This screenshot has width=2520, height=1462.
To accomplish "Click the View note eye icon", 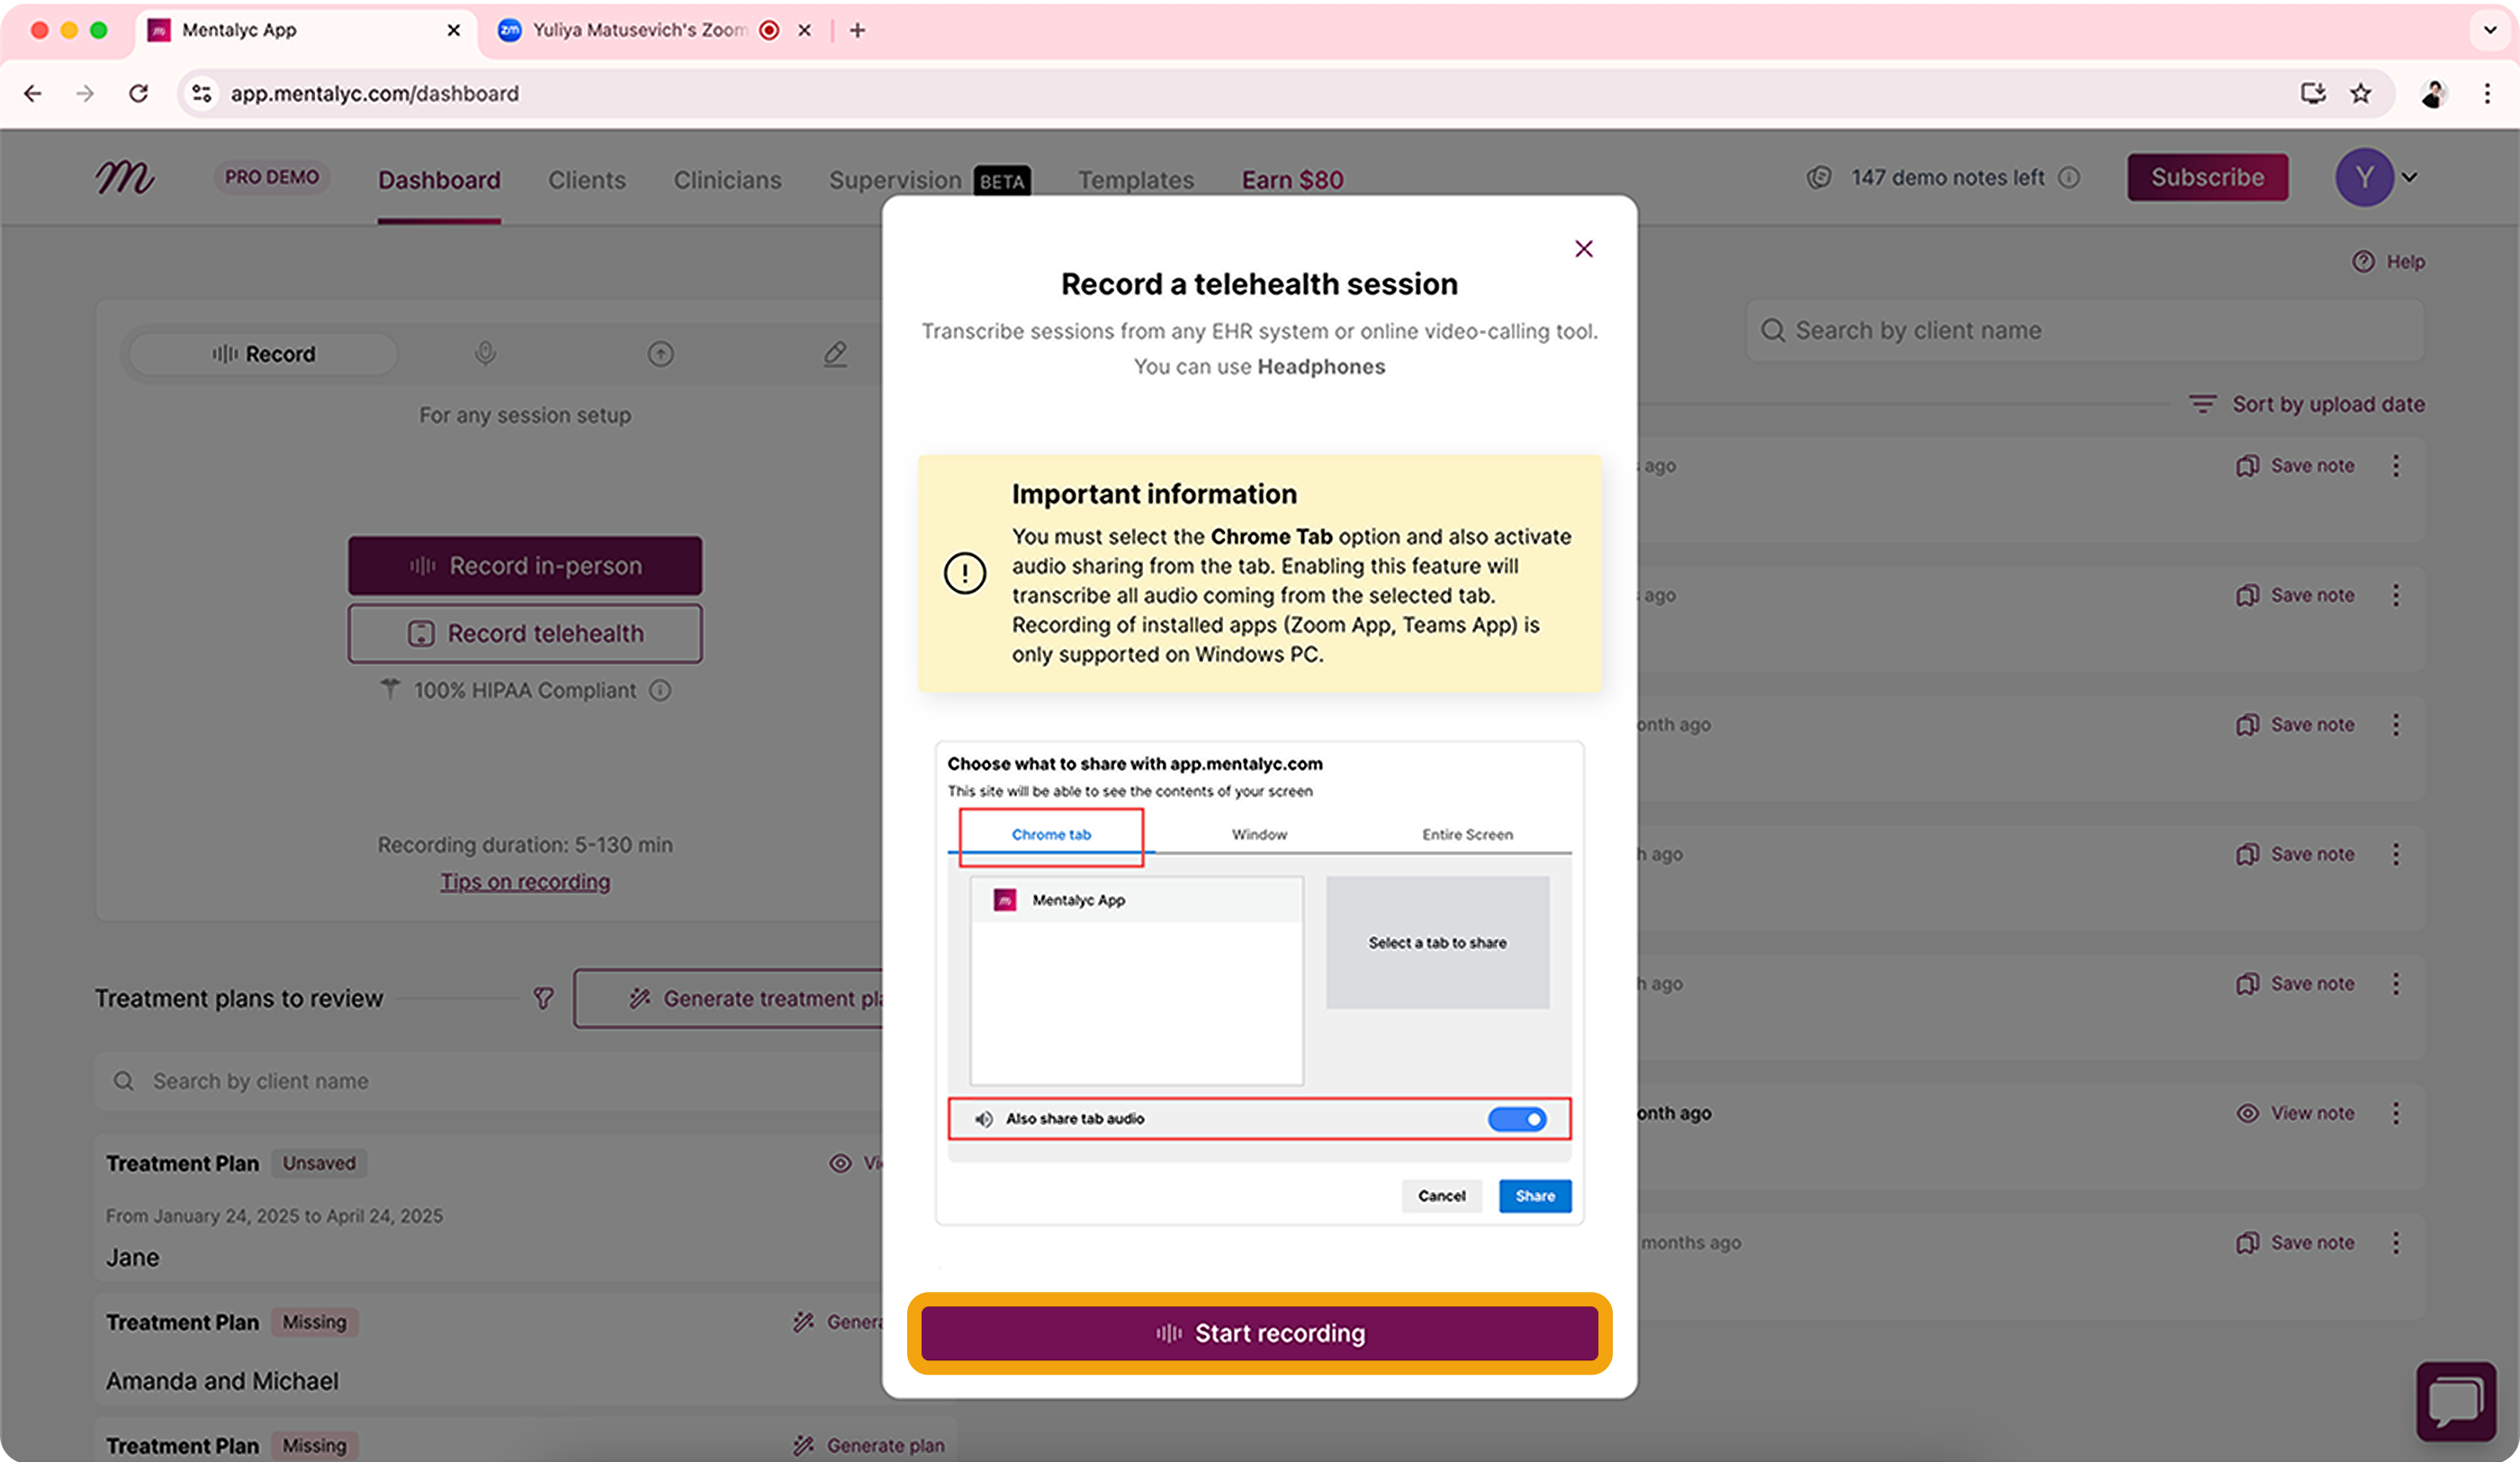I will (2247, 1113).
